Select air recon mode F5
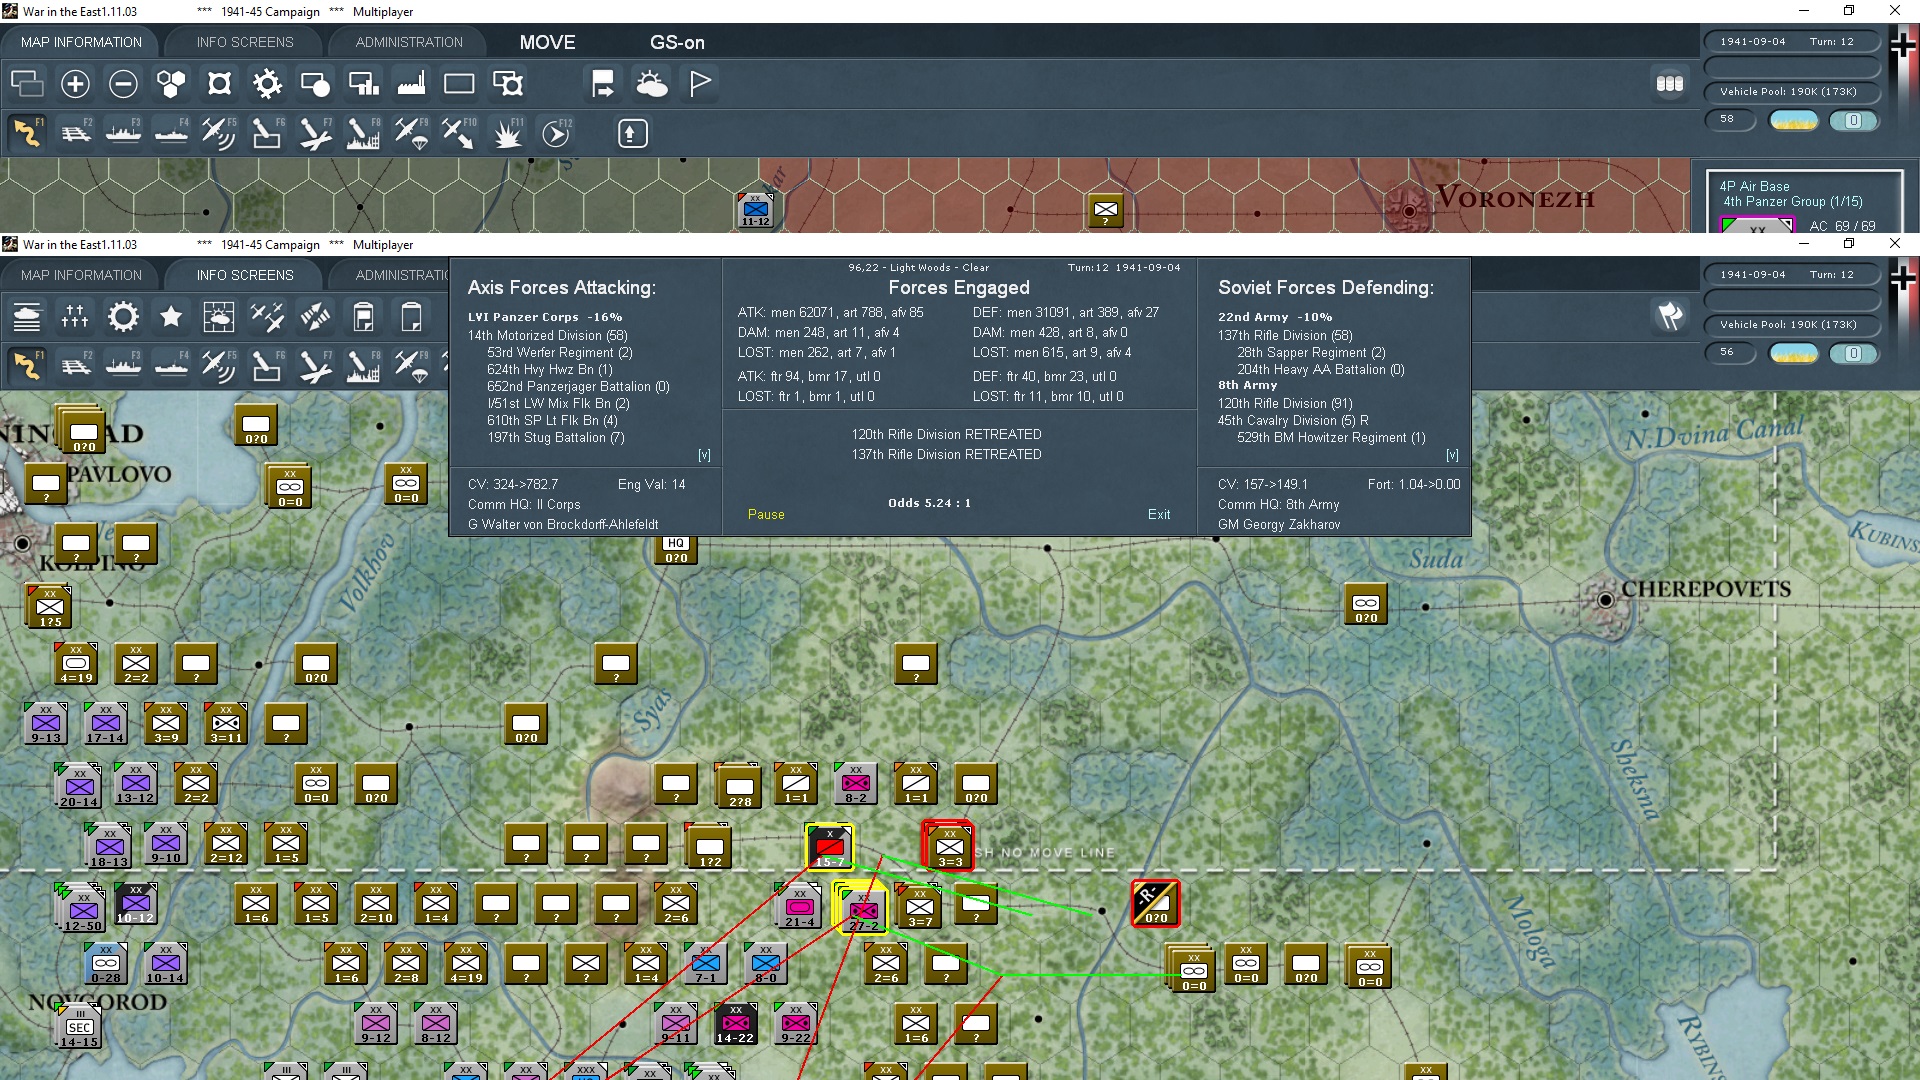Screen dimensions: 1920x1080 [x=218, y=133]
